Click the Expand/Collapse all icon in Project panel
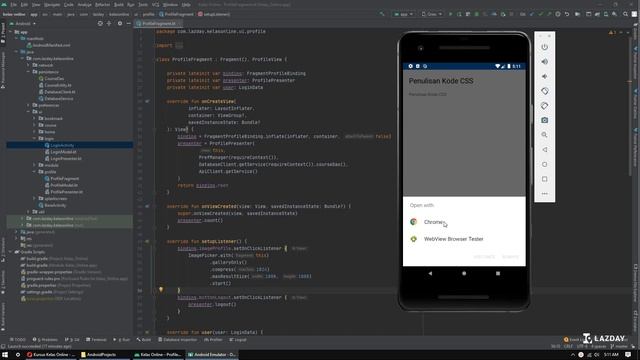The height and width of the screenshot is (360, 640). tap(109, 24)
